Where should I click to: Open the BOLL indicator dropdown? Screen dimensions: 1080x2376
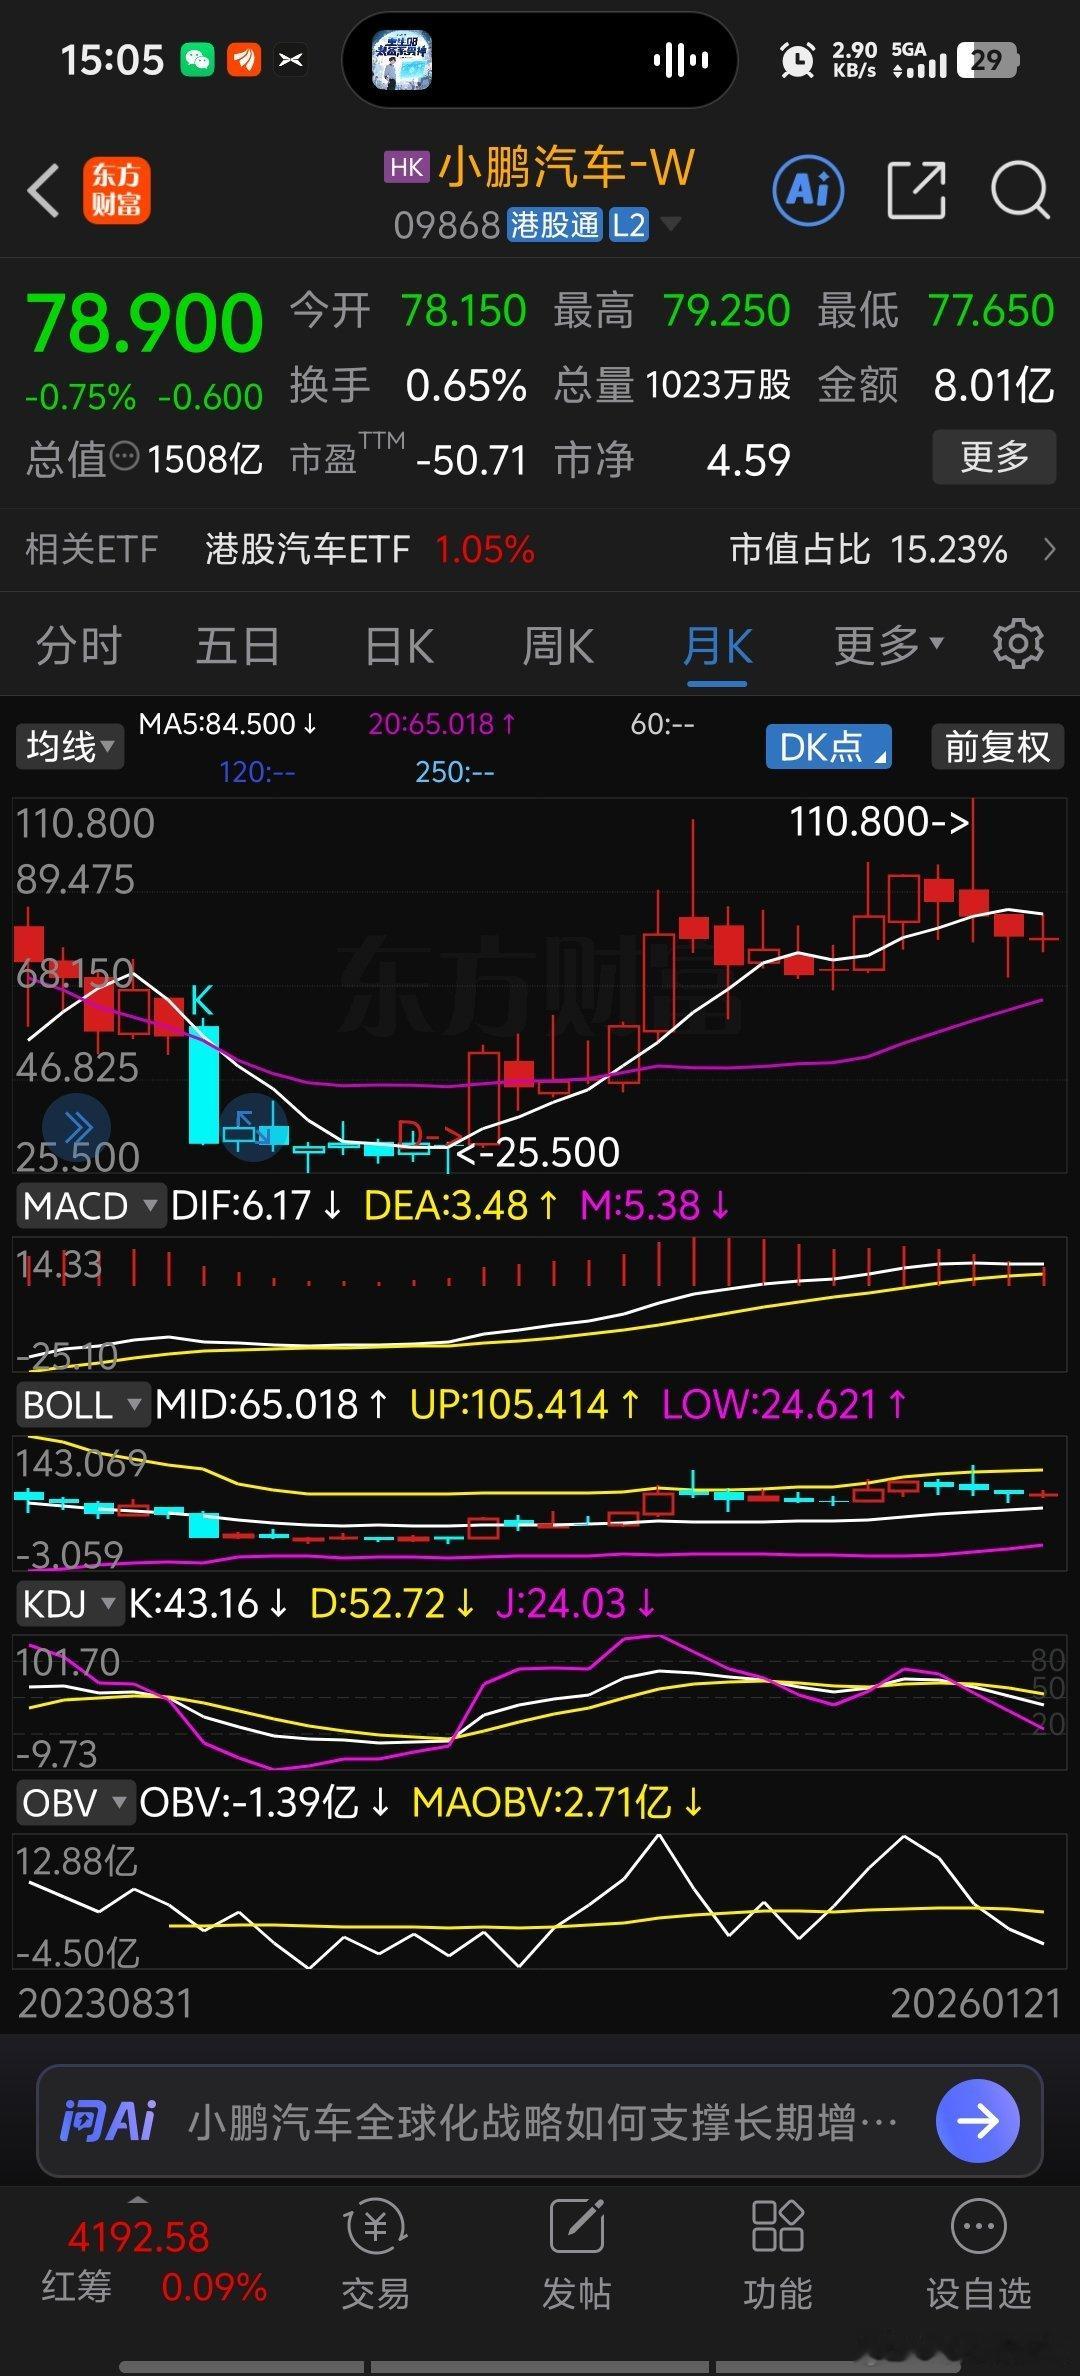click(x=82, y=1404)
